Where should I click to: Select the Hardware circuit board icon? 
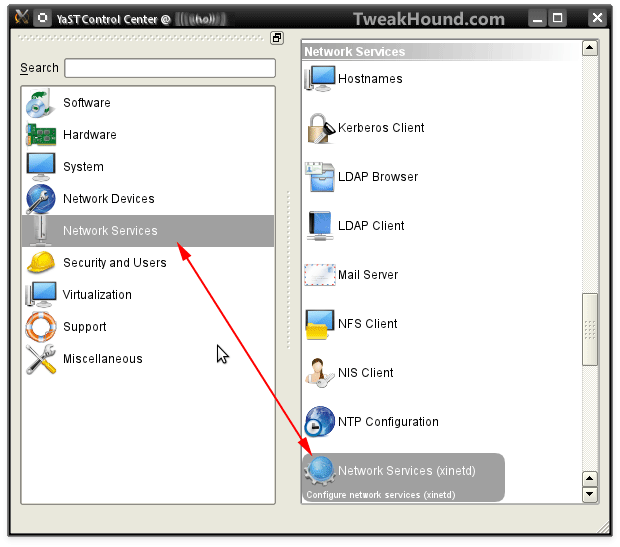41,135
